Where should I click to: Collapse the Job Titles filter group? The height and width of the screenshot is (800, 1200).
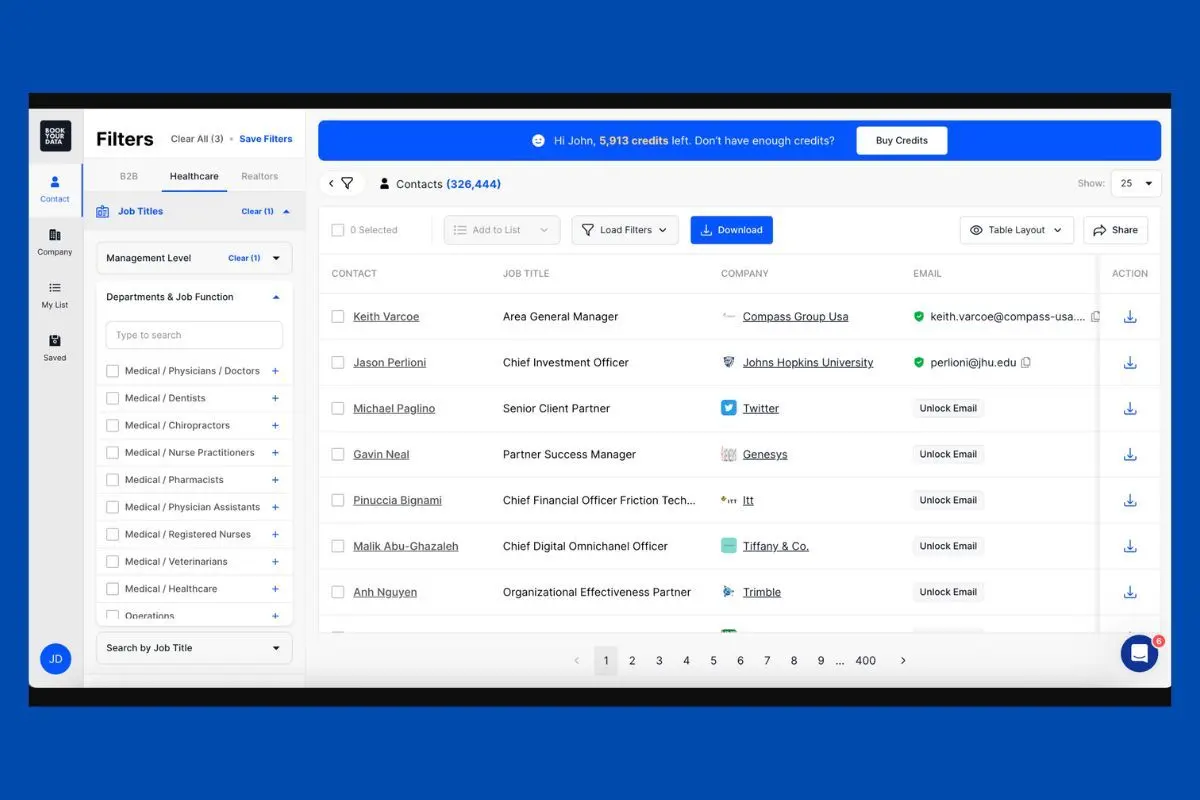point(286,212)
